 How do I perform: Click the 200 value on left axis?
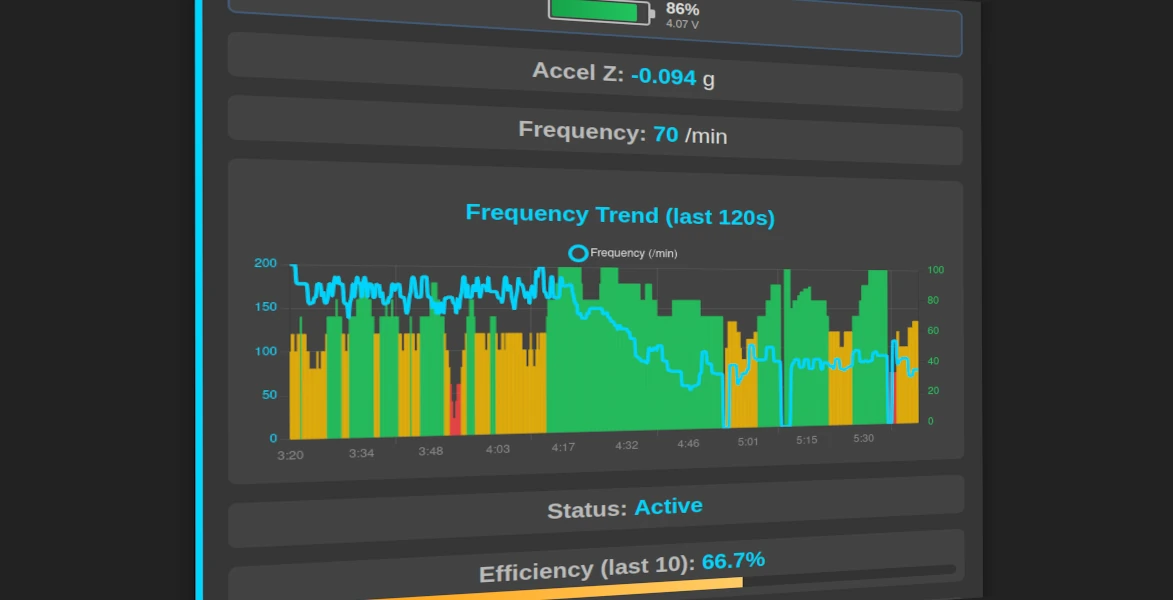click(x=266, y=263)
